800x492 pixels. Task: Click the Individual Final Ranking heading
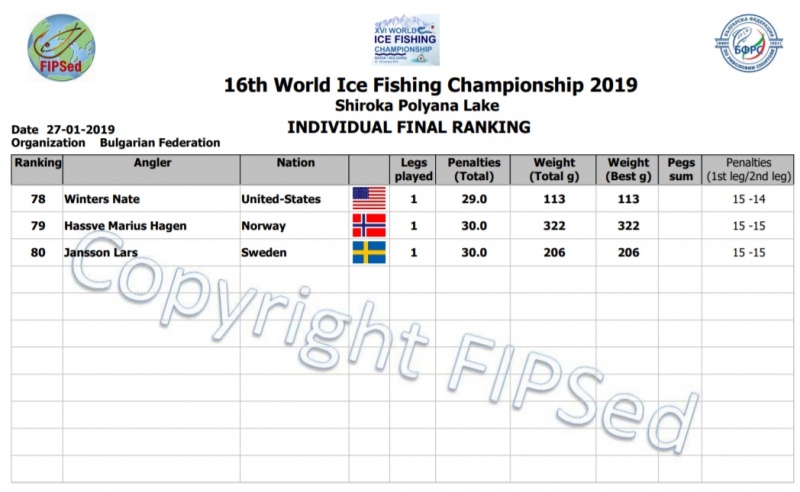(x=408, y=127)
